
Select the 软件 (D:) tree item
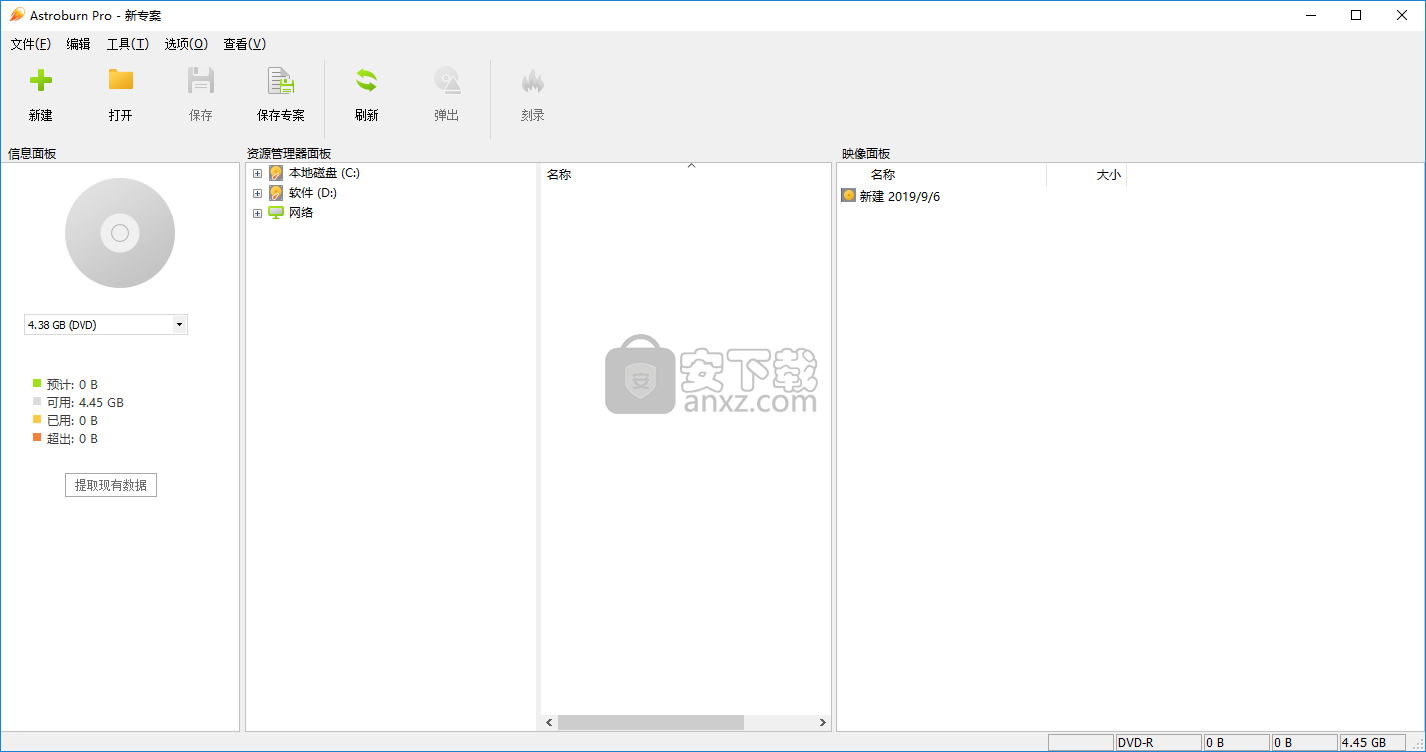[x=313, y=193]
